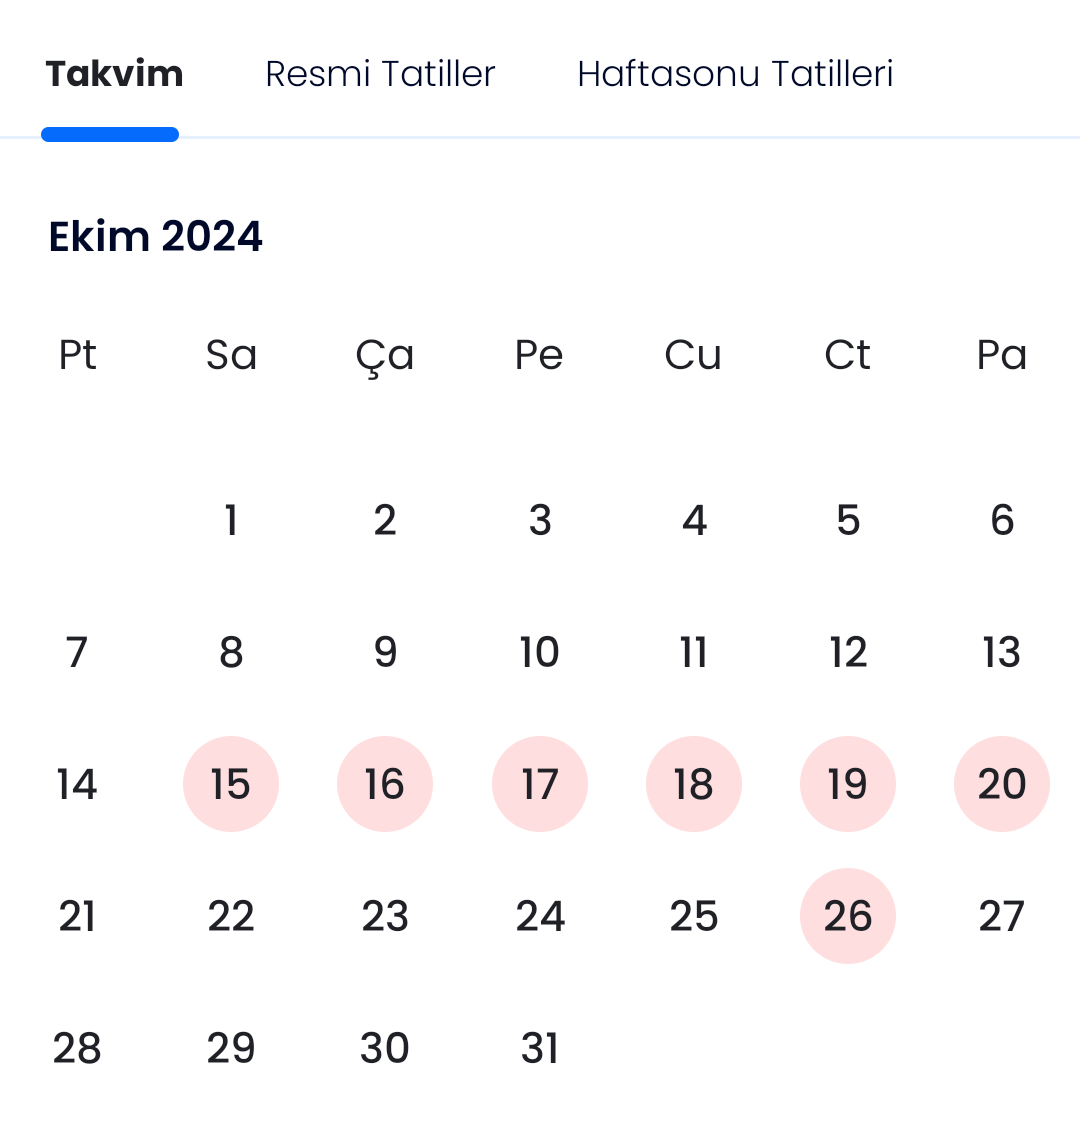The image size is (1080, 1147).
Task: Switch to the Takvim tab
Action: tap(114, 74)
